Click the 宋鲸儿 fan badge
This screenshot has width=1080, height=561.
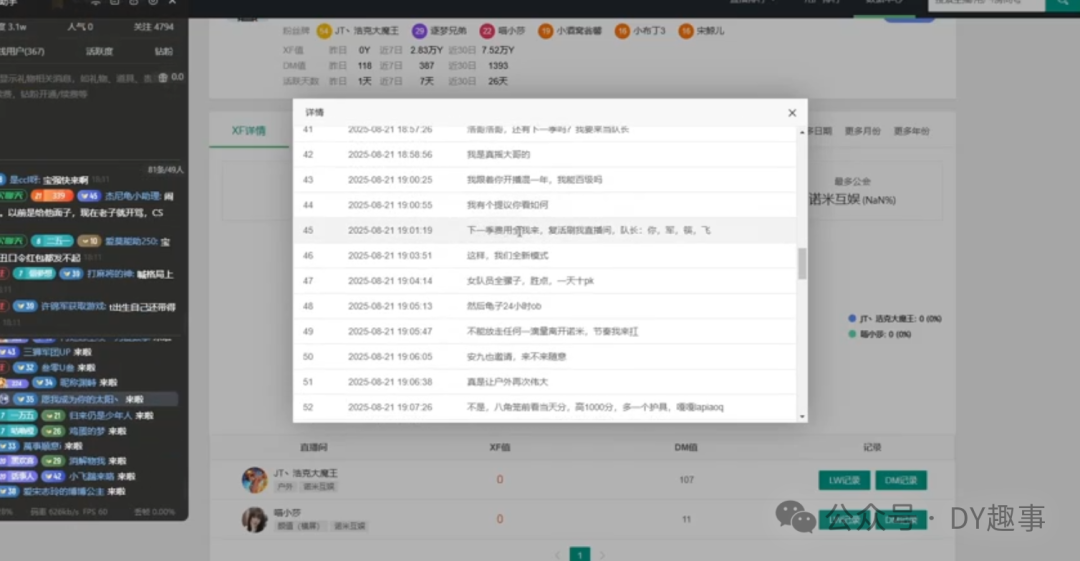[x=702, y=31]
